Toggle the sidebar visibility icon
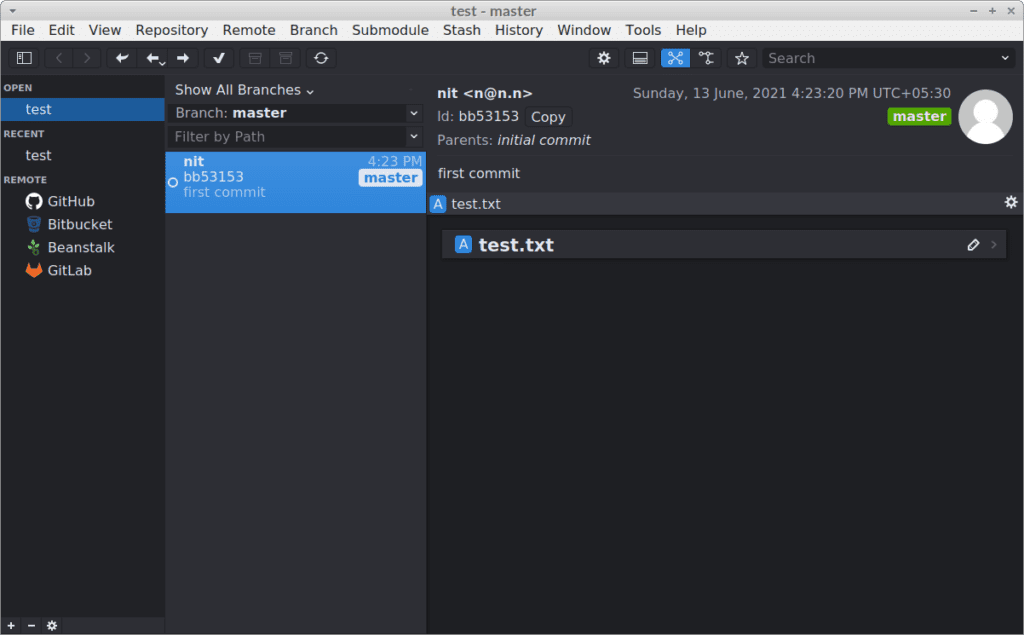This screenshot has width=1024, height=635. pyautogui.click(x=24, y=58)
